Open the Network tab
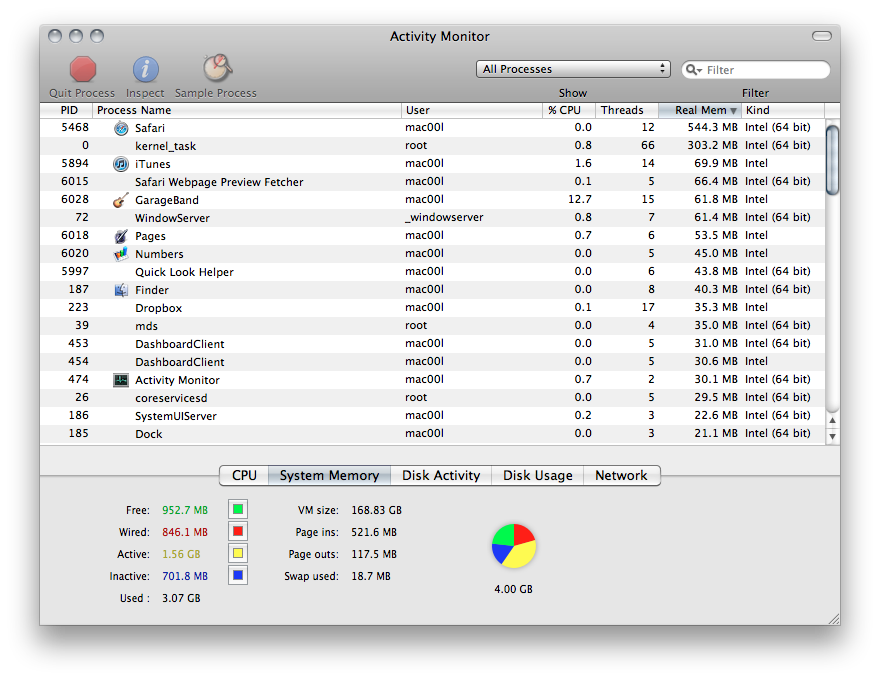 pos(621,475)
